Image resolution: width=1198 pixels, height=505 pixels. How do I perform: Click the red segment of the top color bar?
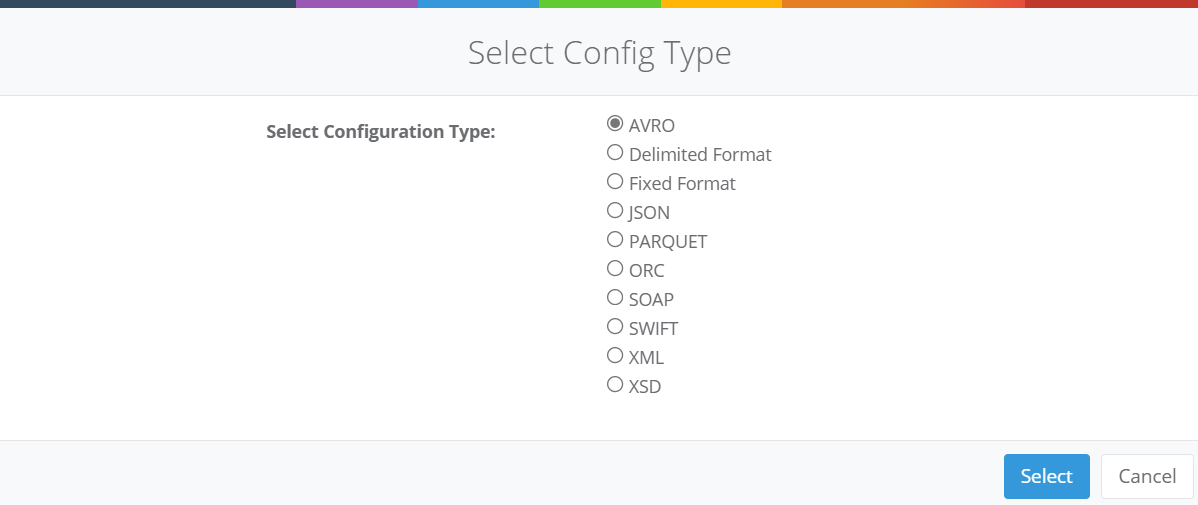click(1110, 3)
